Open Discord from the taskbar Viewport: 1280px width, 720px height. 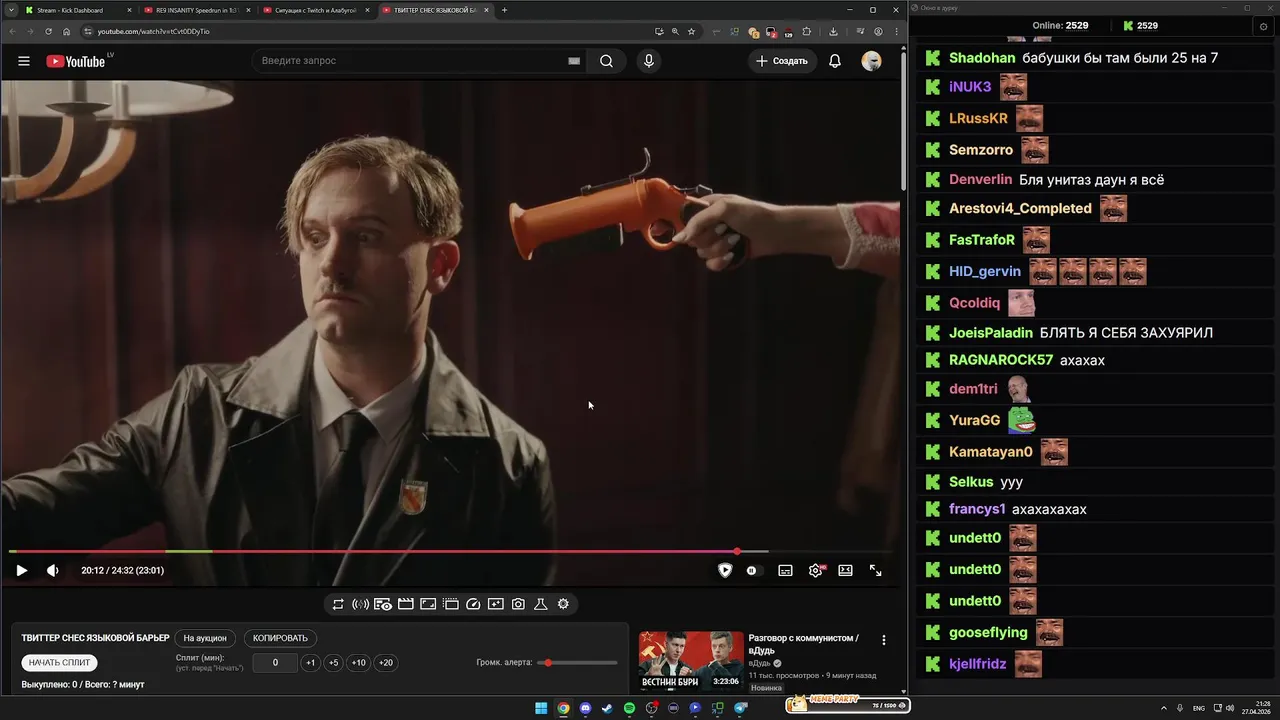click(585, 708)
